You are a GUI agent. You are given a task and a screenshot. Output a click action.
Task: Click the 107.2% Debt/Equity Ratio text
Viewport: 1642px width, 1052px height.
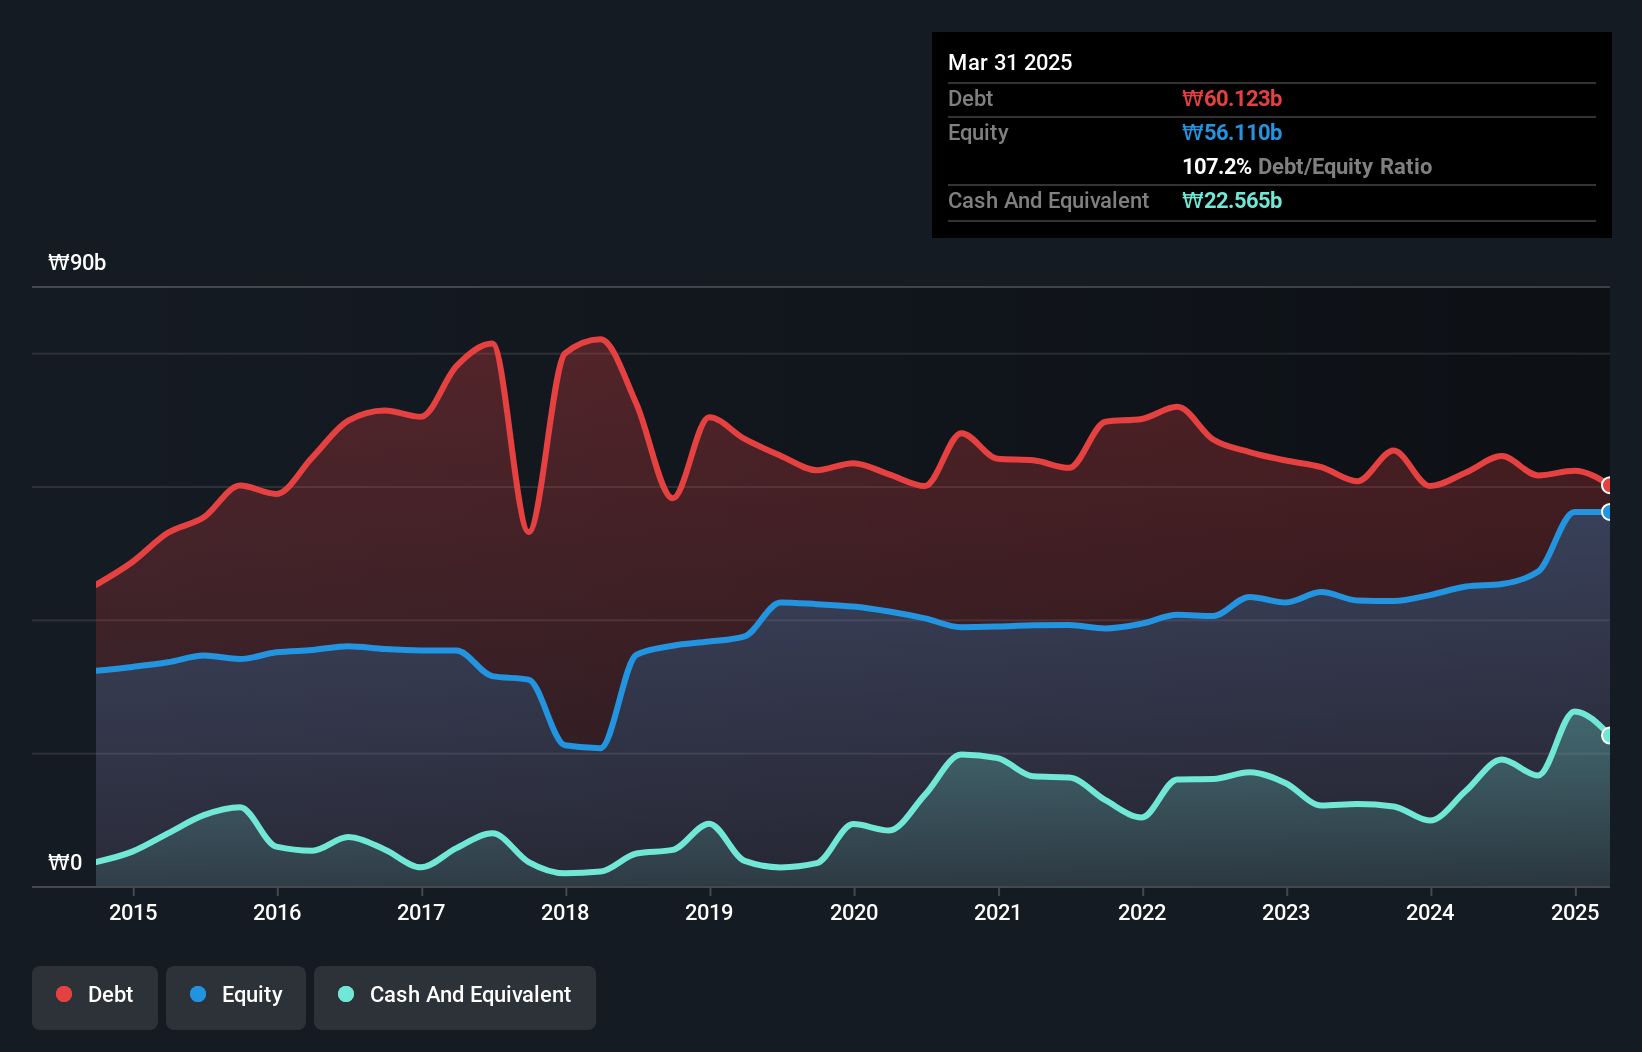point(1307,166)
